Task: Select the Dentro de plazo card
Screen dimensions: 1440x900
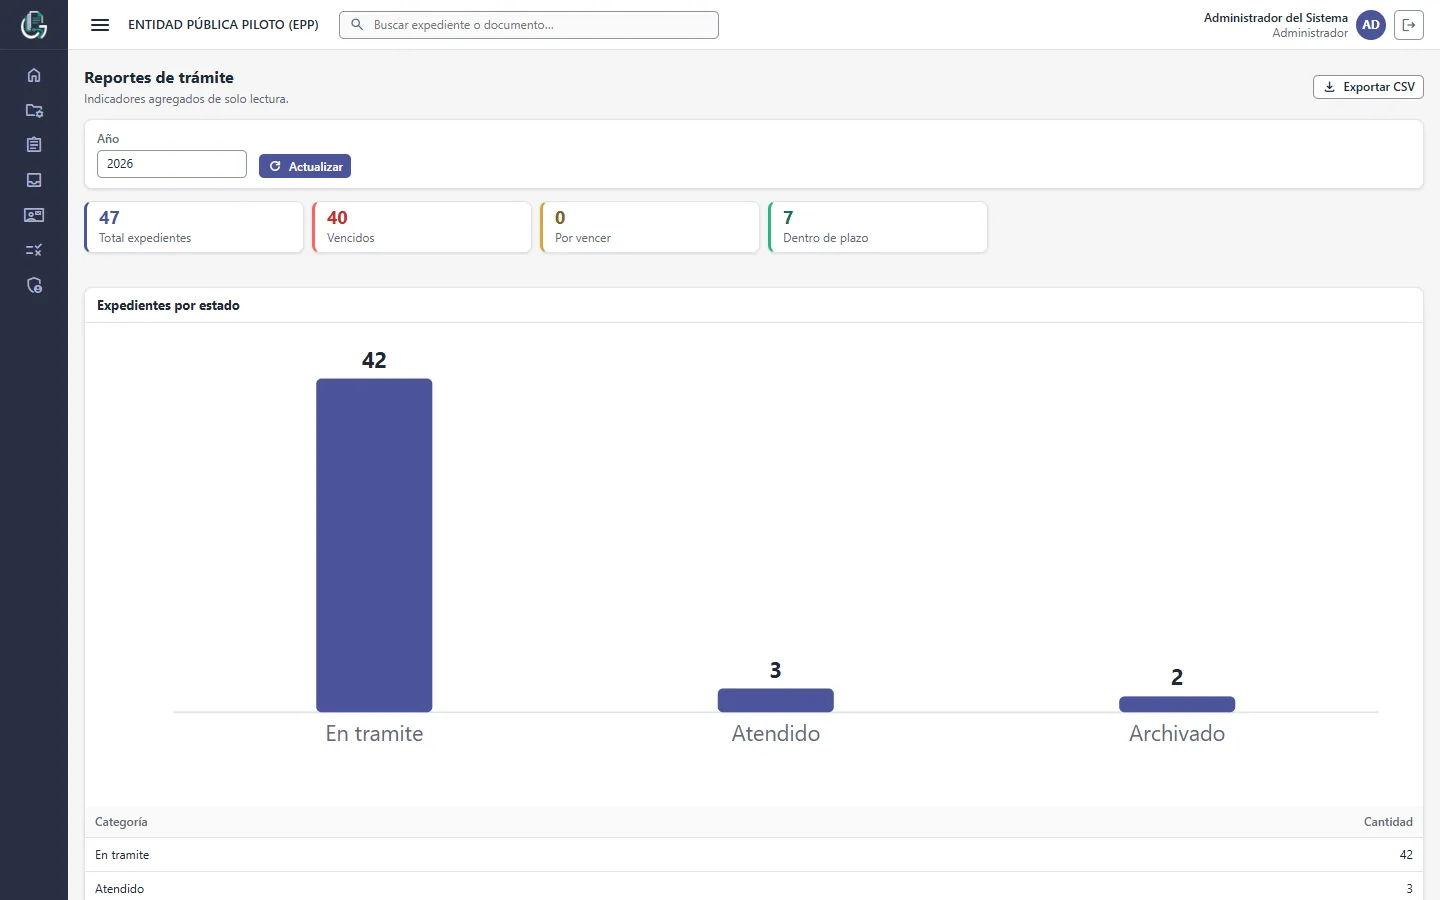Action: [878, 227]
